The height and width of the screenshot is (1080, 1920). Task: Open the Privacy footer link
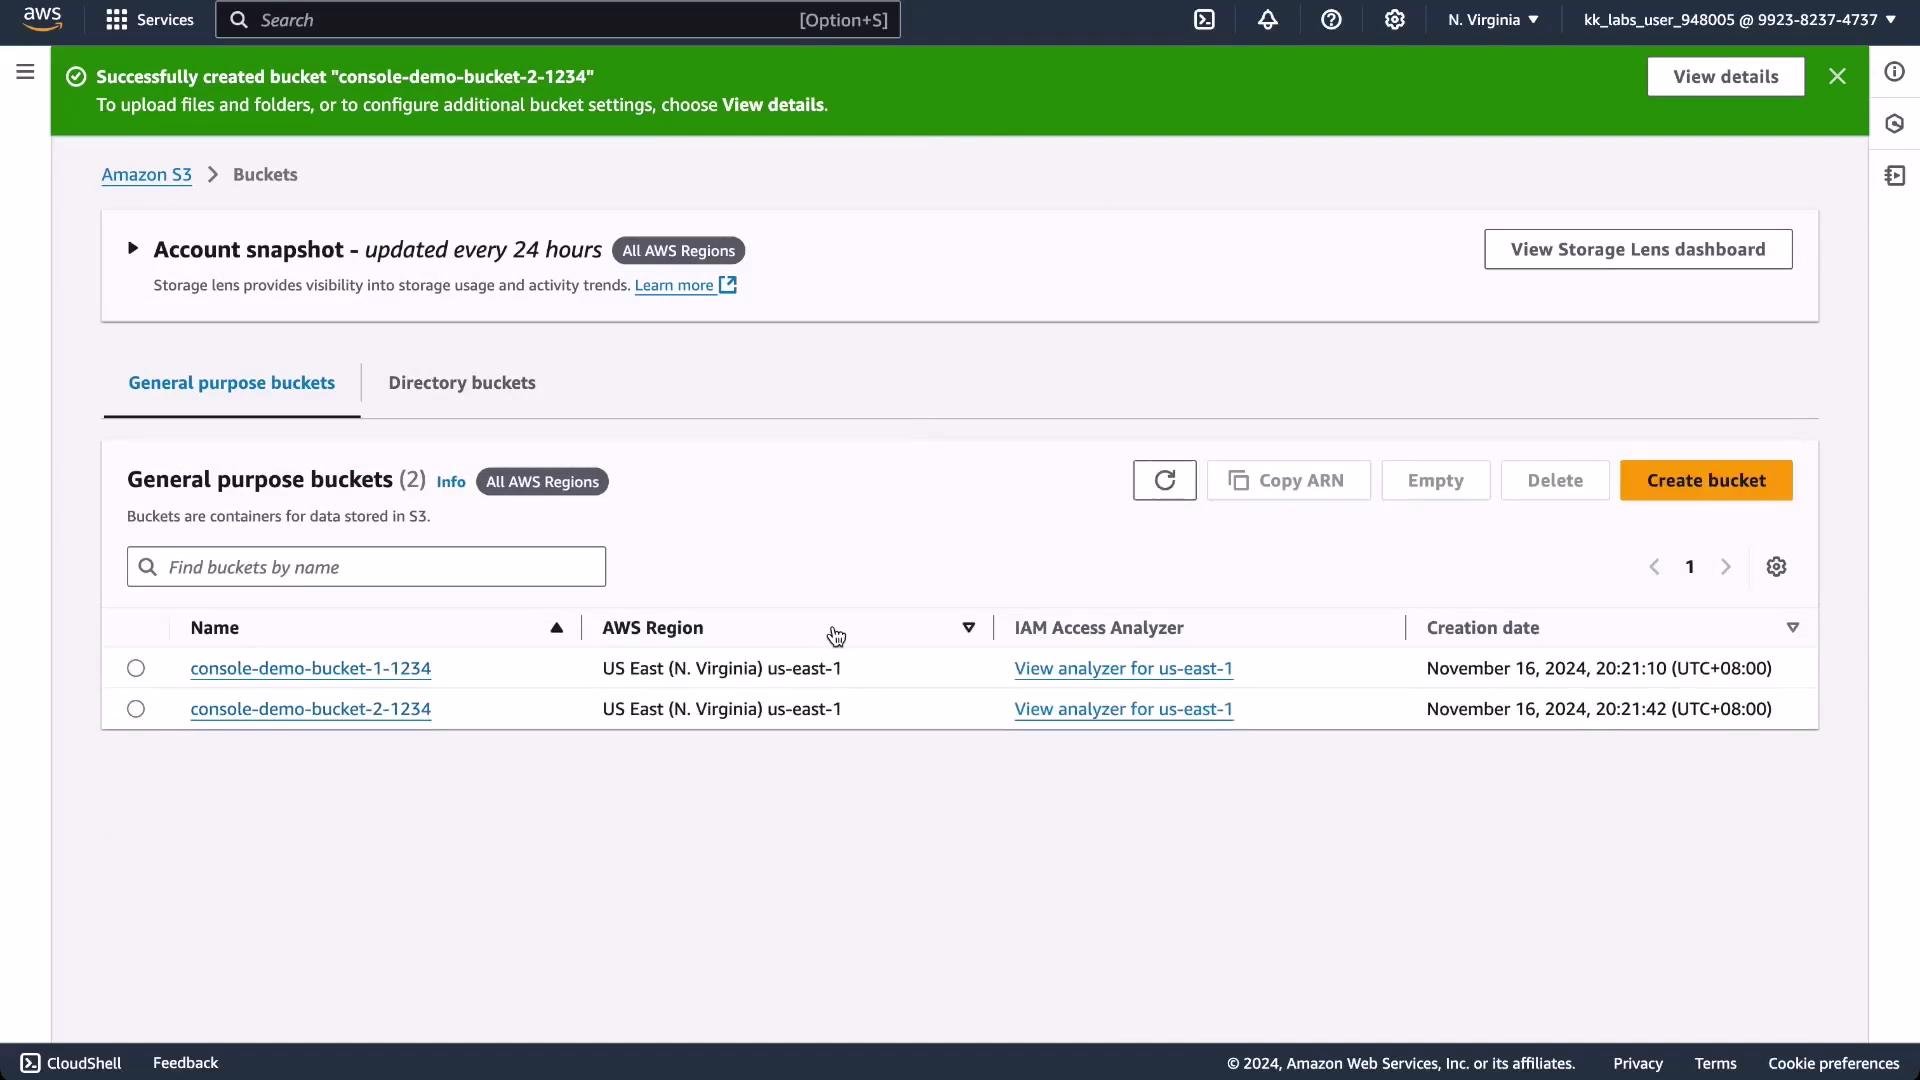click(x=1637, y=1064)
